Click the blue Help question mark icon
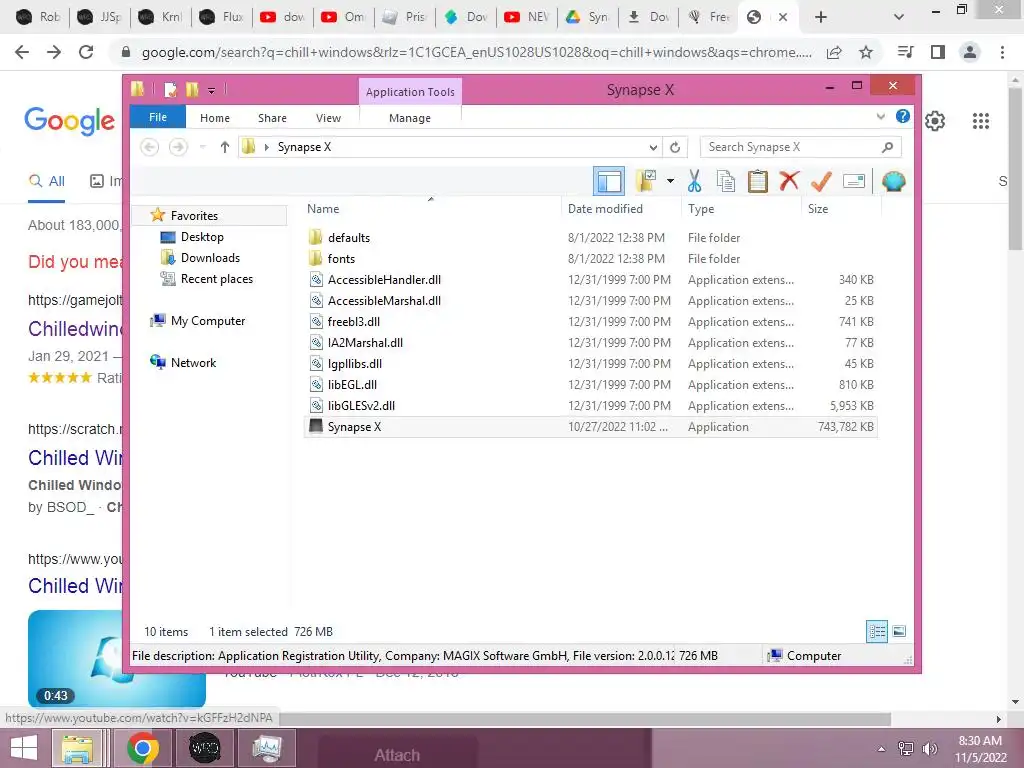This screenshot has width=1024, height=768. click(x=903, y=116)
